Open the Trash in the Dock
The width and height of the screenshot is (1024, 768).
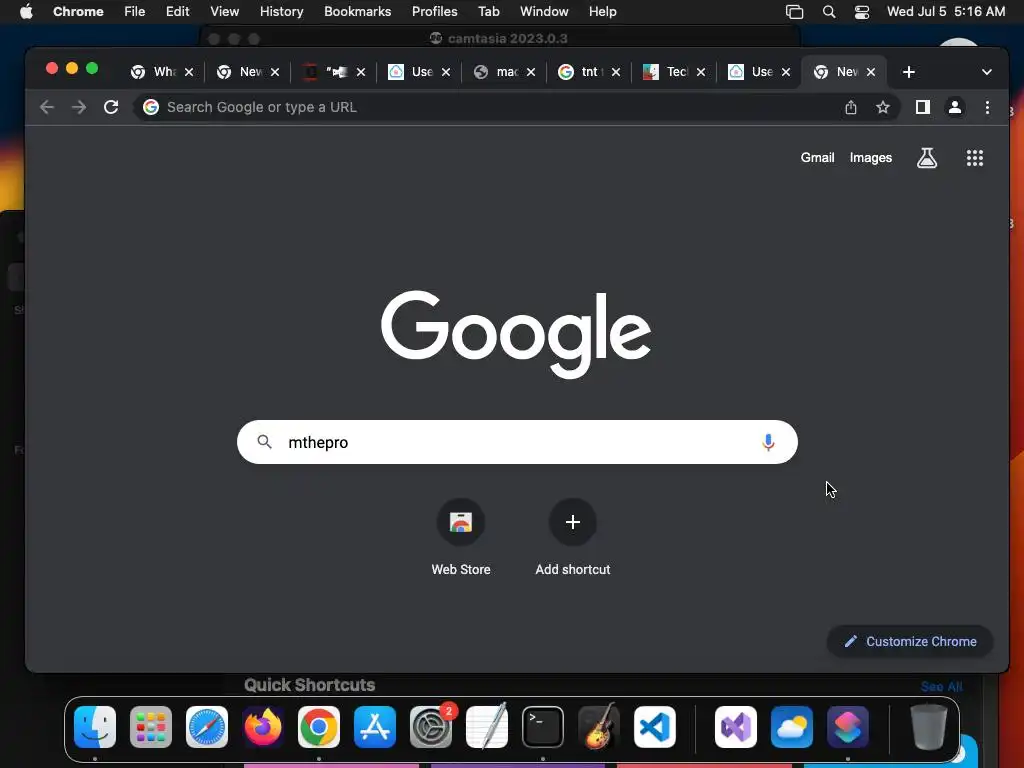(929, 727)
